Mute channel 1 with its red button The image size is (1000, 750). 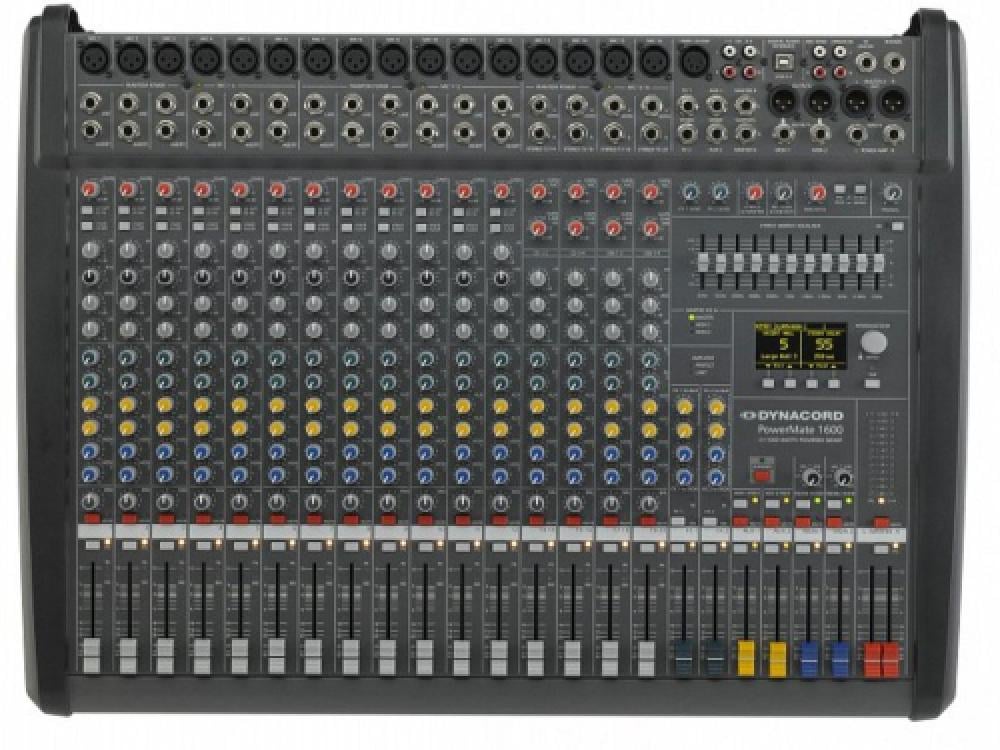pos(91,521)
